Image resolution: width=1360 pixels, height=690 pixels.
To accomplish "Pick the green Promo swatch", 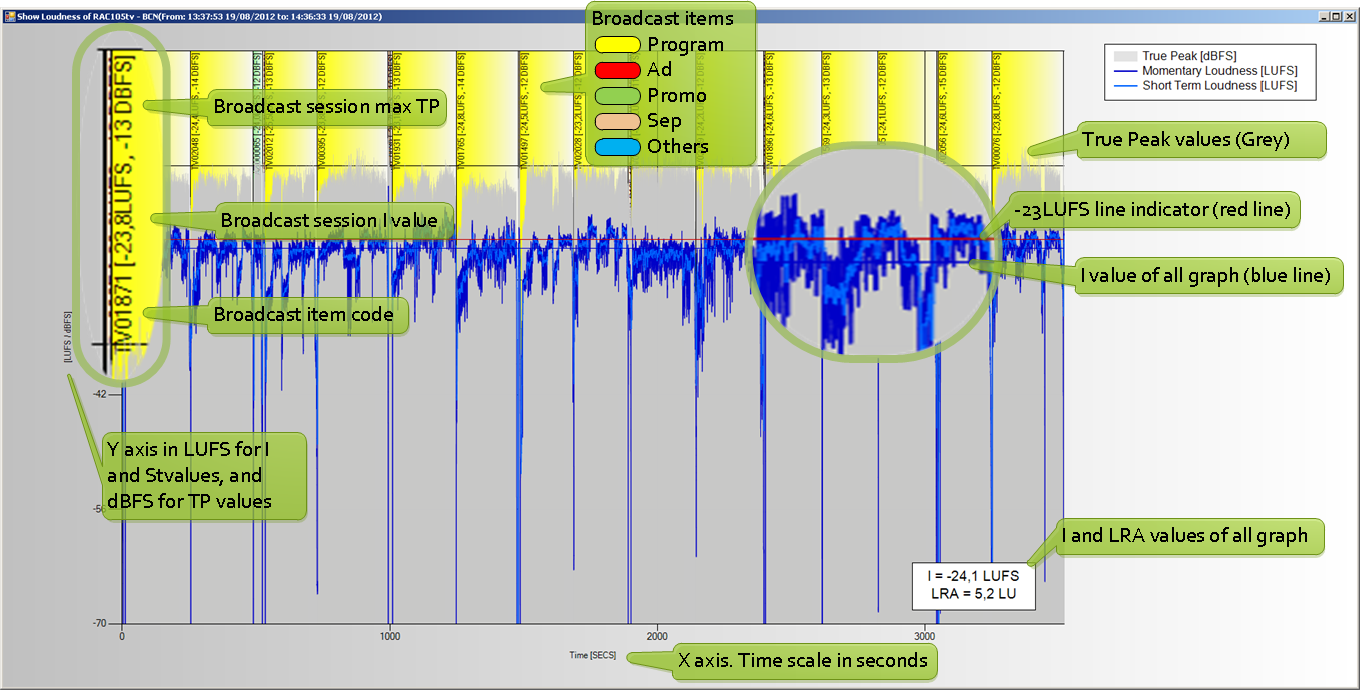I will click(x=617, y=96).
